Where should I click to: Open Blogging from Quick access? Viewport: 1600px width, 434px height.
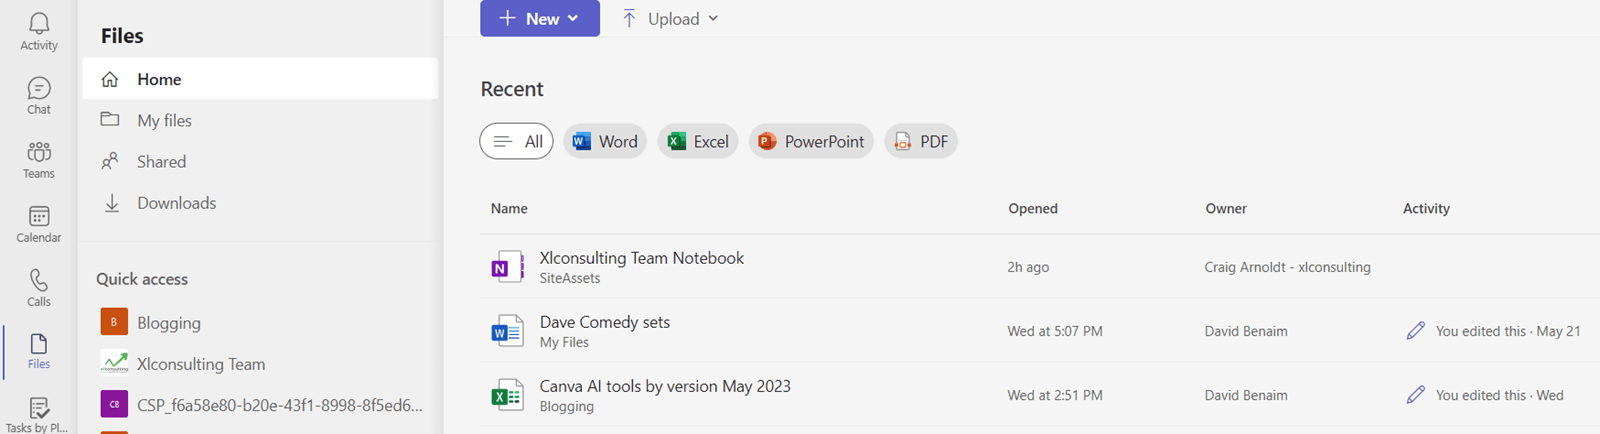coord(168,323)
